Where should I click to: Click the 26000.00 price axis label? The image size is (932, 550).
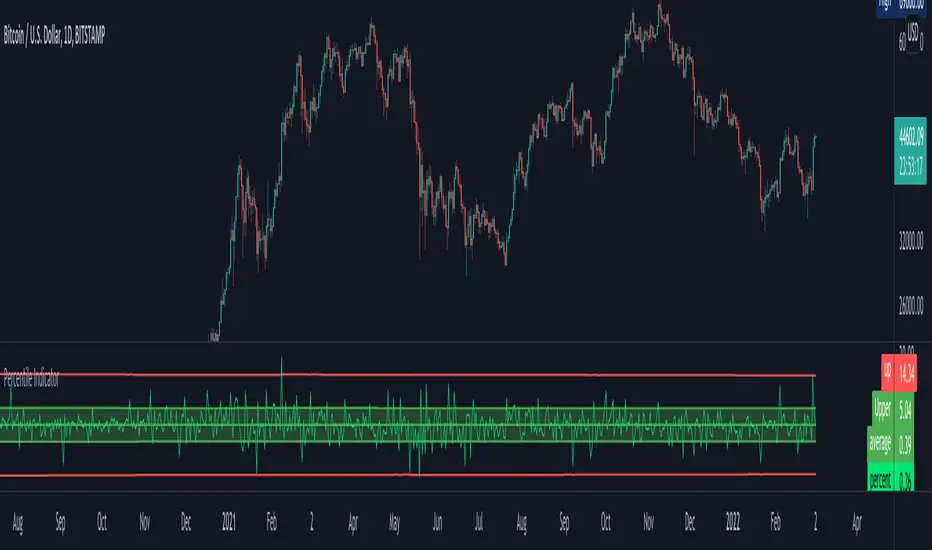[x=911, y=305]
